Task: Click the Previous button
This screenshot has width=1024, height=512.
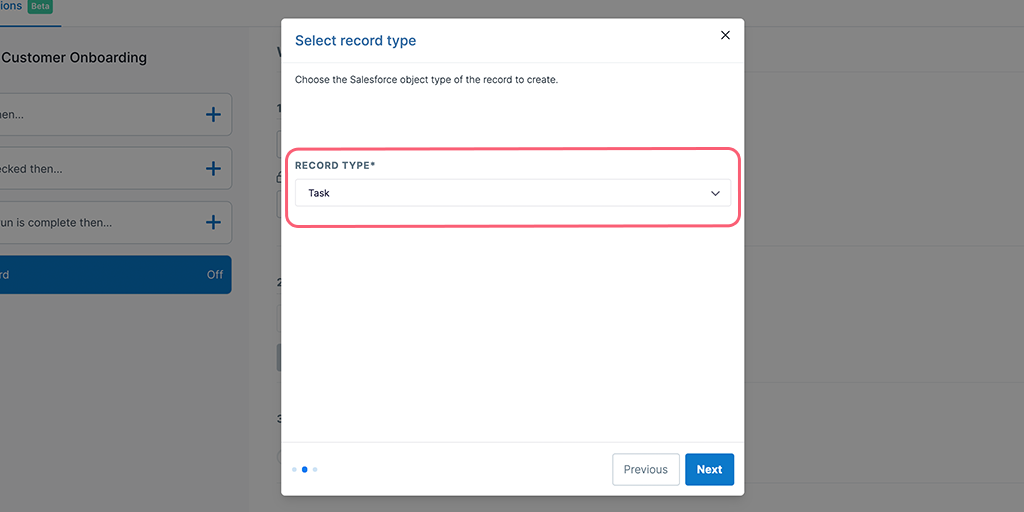Action: tap(646, 470)
